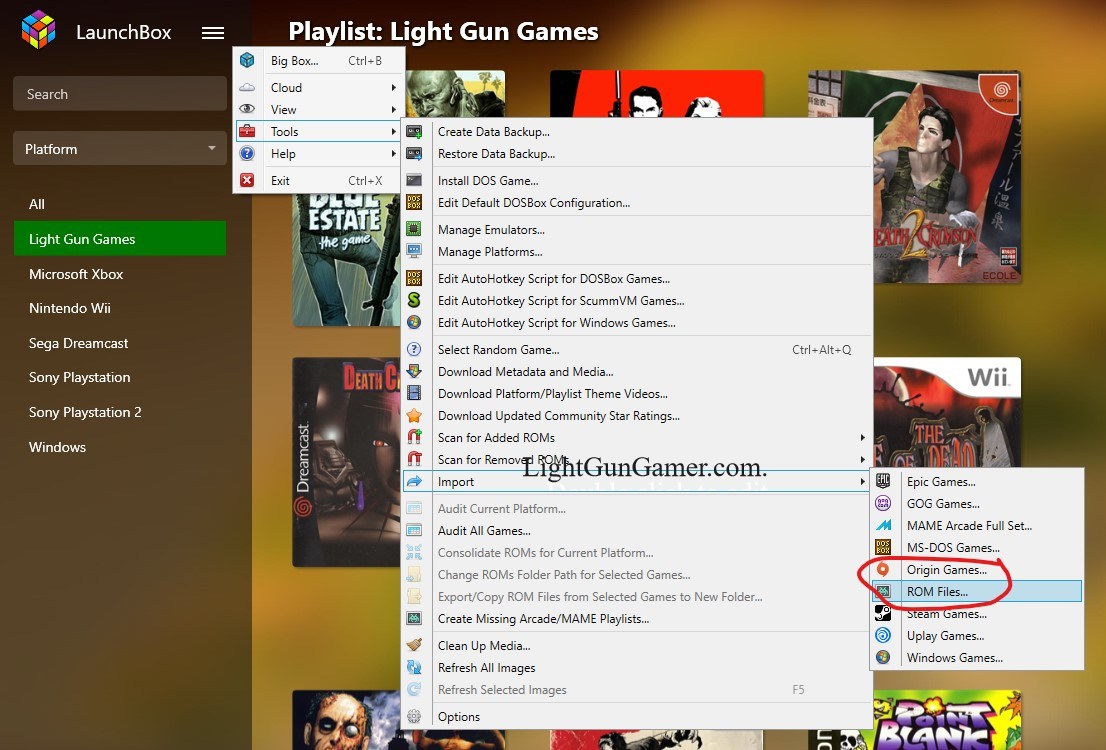
Task: Click the MAME Arcade icon
Action: tap(883, 525)
